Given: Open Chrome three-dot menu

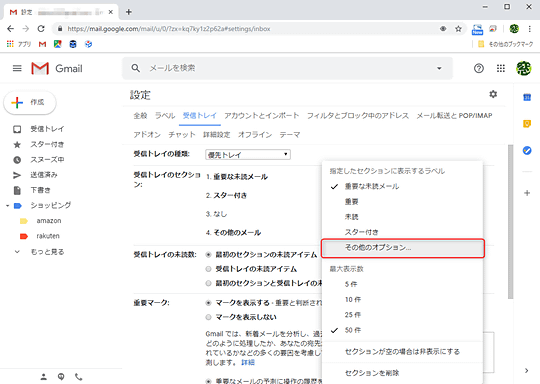Looking at the screenshot, I should (x=530, y=29).
